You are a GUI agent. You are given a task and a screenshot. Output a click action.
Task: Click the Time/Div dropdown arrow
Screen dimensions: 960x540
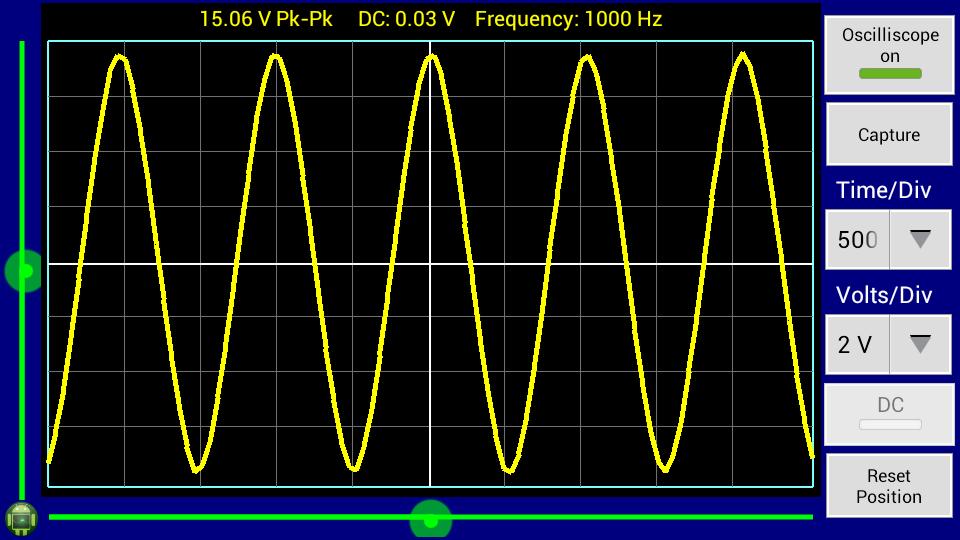920,240
